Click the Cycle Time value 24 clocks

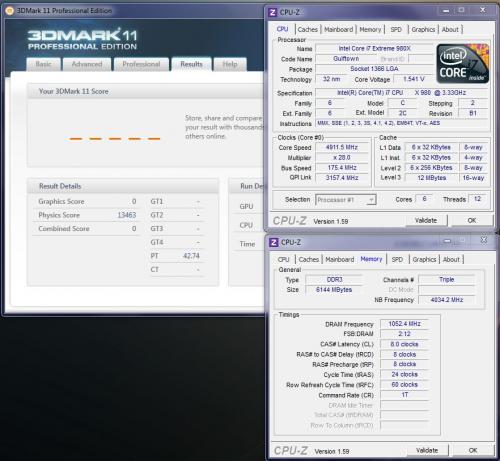coord(404,375)
